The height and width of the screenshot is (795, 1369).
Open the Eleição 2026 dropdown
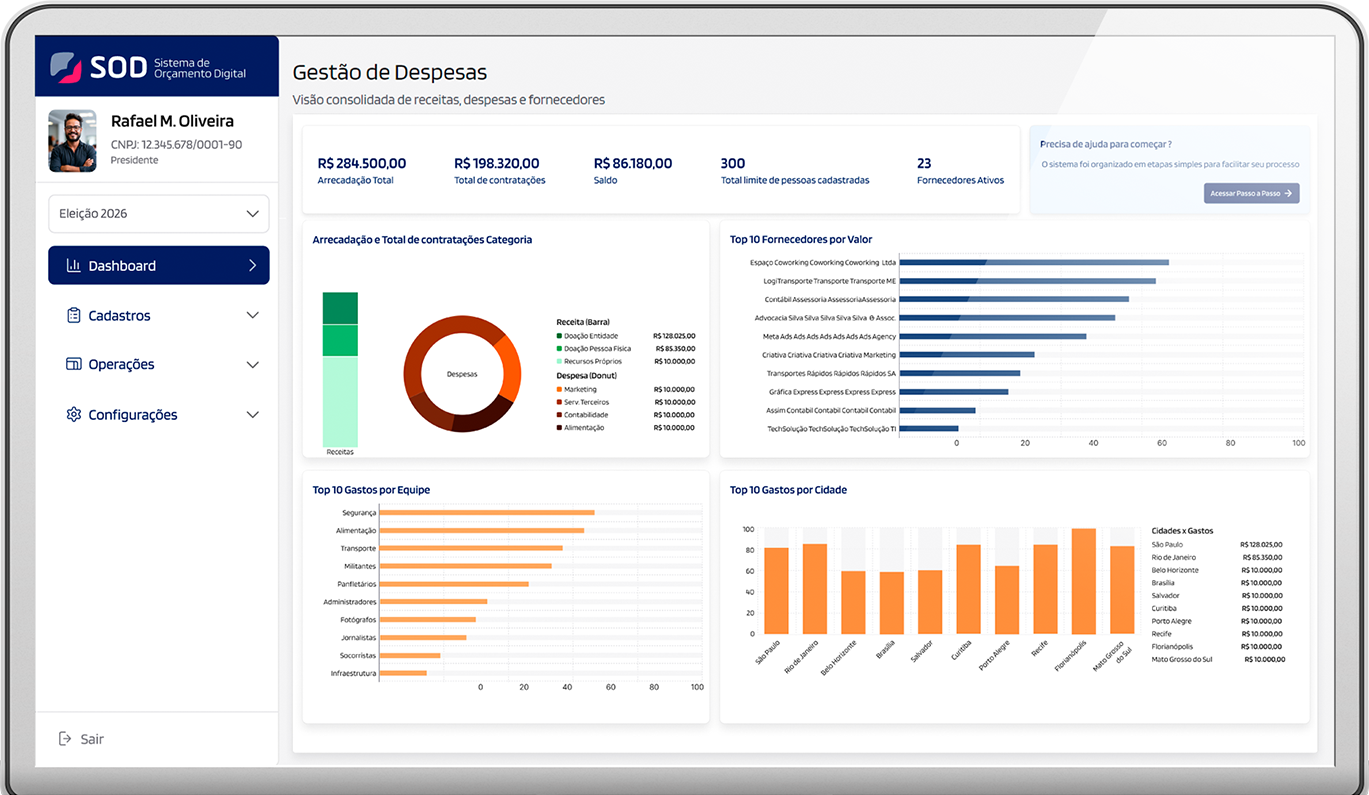click(159, 213)
